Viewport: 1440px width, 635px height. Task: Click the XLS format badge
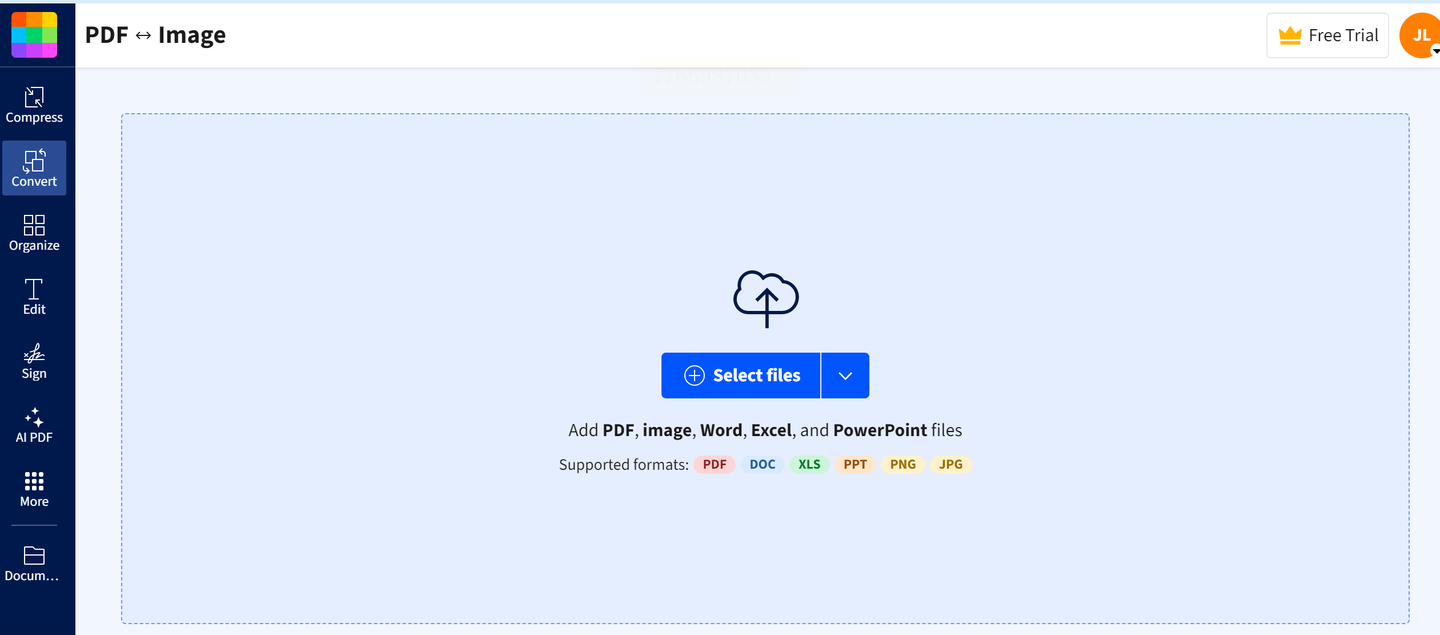[809, 464]
